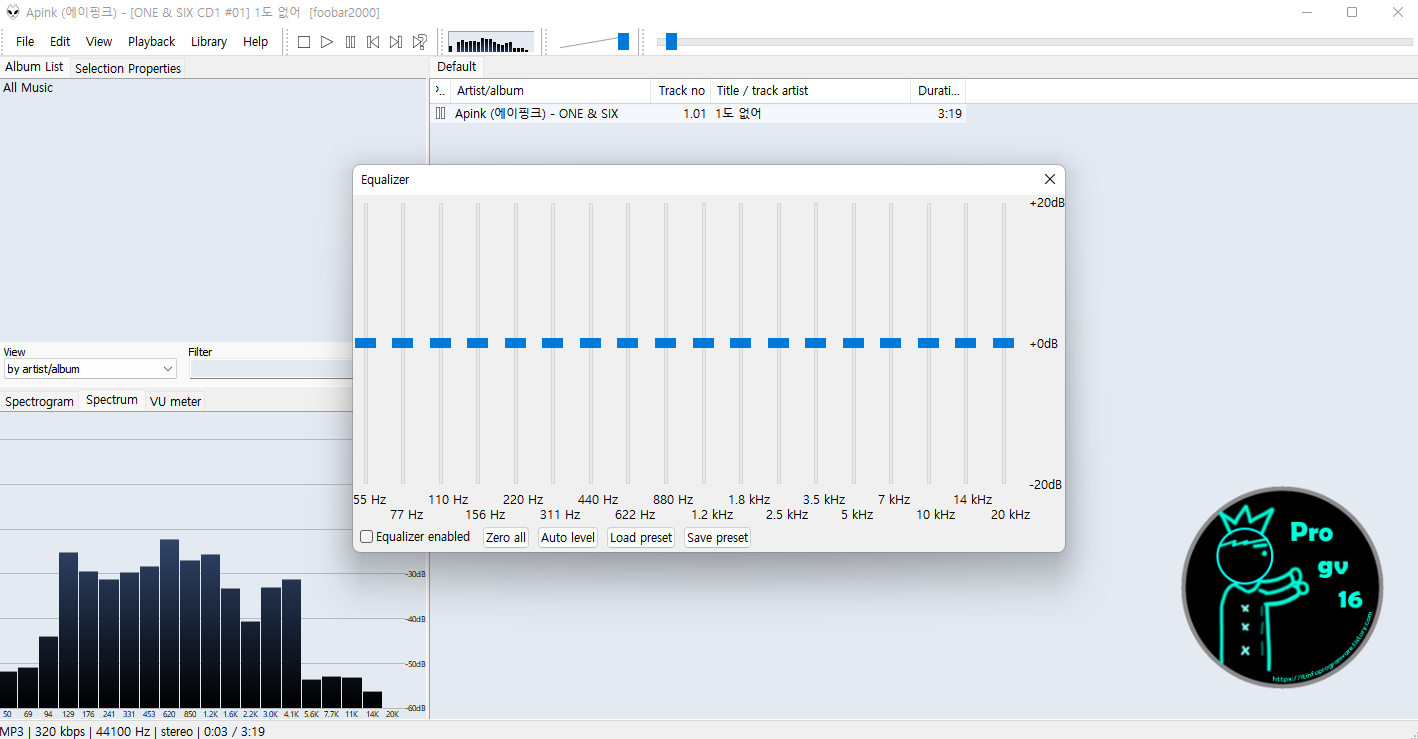Click the 'Title / track artist' column header
The height and width of the screenshot is (739, 1418).
click(x=810, y=91)
